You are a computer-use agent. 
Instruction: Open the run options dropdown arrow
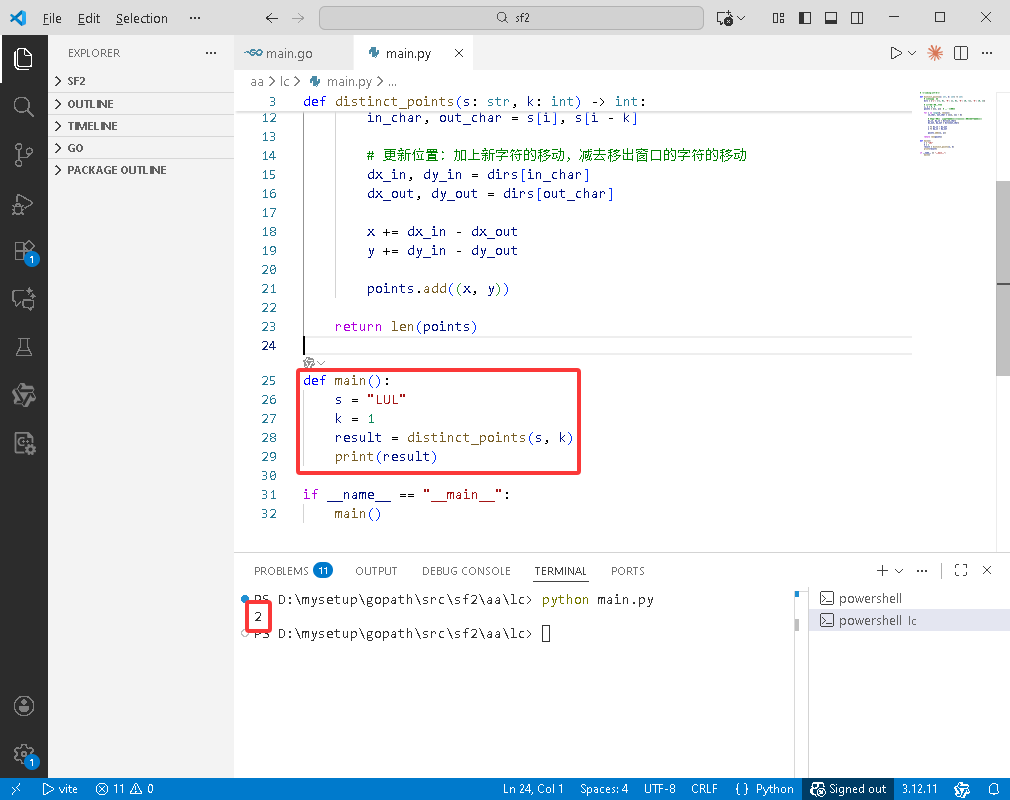[x=912, y=53]
